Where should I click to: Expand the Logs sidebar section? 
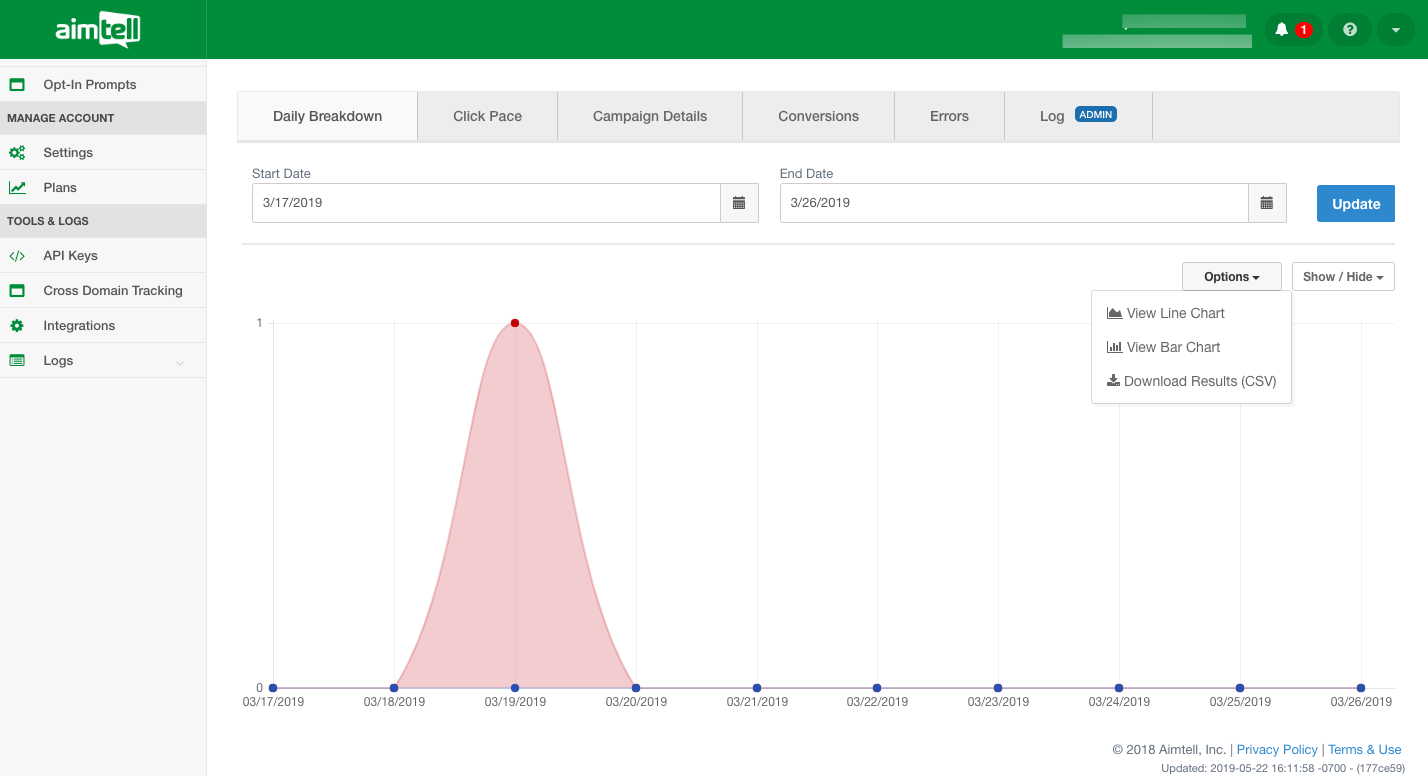coord(179,362)
